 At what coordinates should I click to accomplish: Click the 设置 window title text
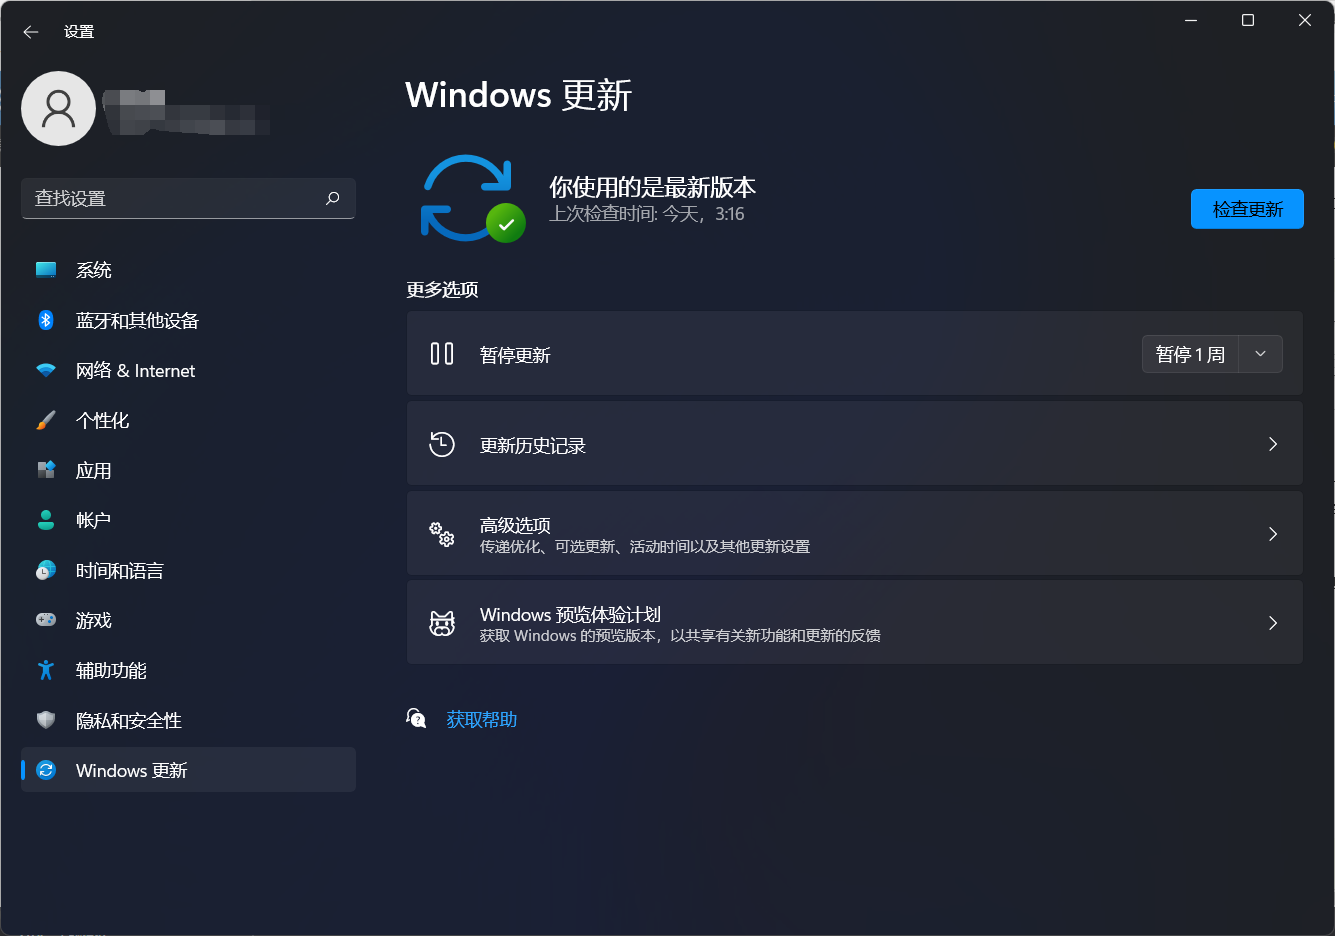point(79,32)
